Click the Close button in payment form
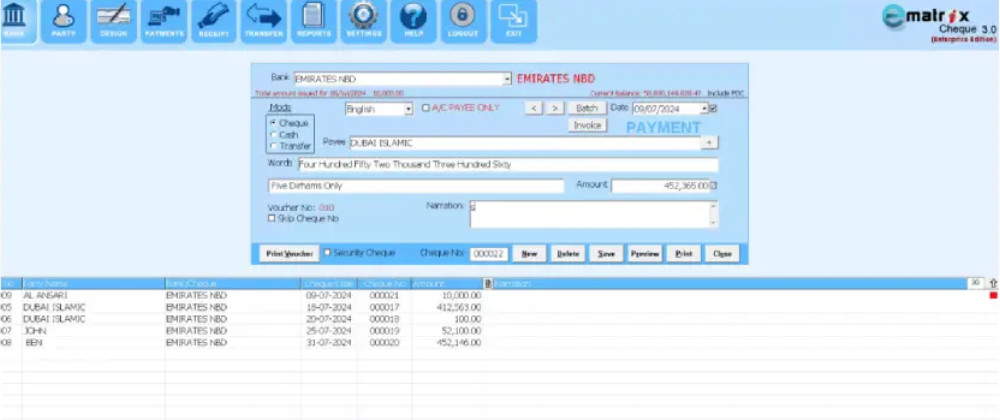This screenshot has width=1000, height=420. point(722,254)
